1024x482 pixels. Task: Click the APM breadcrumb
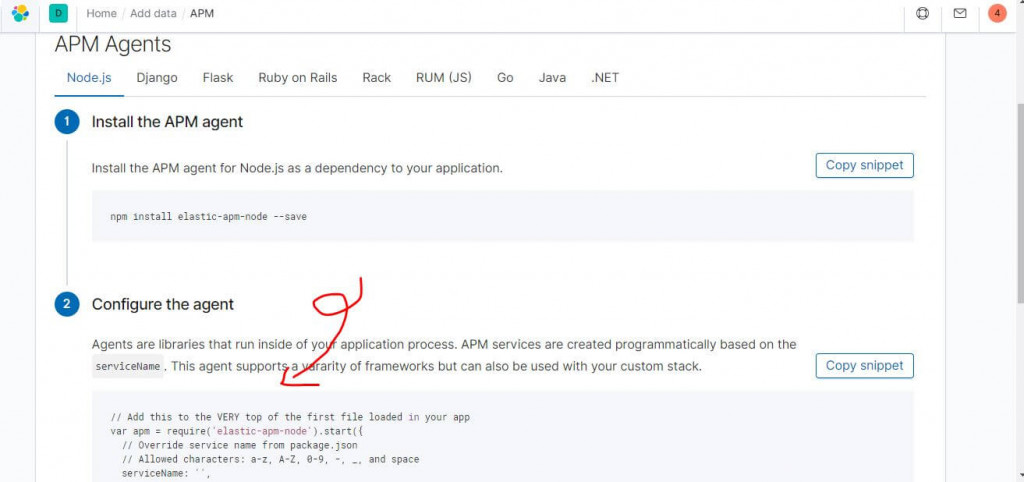[202, 13]
